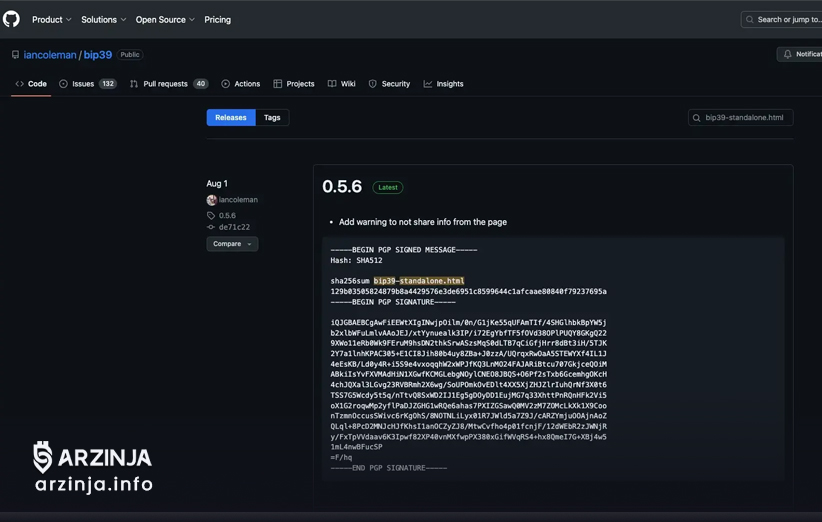
Task: Click 'Add warning to not share info' text
Action: click(x=423, y=222)
